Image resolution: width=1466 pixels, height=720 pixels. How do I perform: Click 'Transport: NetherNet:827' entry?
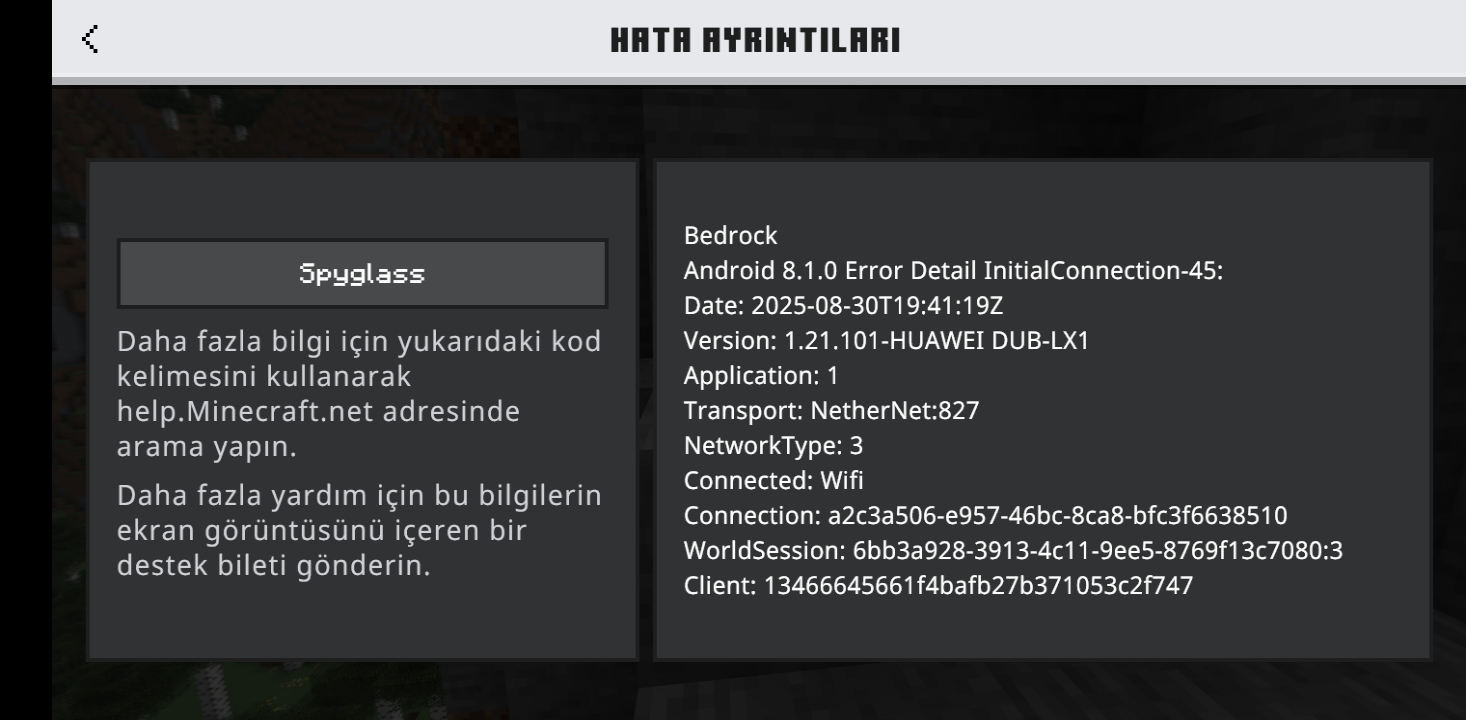click(x=831, y=411)
